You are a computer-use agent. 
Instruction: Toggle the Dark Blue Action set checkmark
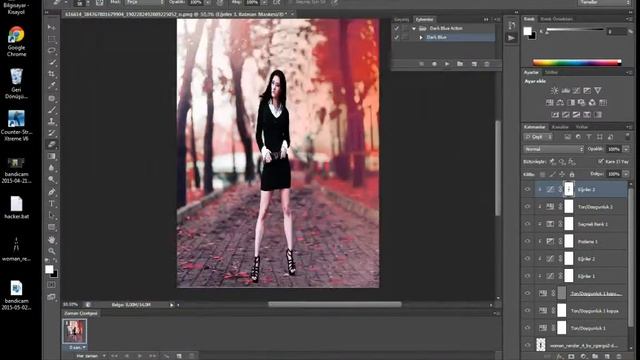coord(396,28)
